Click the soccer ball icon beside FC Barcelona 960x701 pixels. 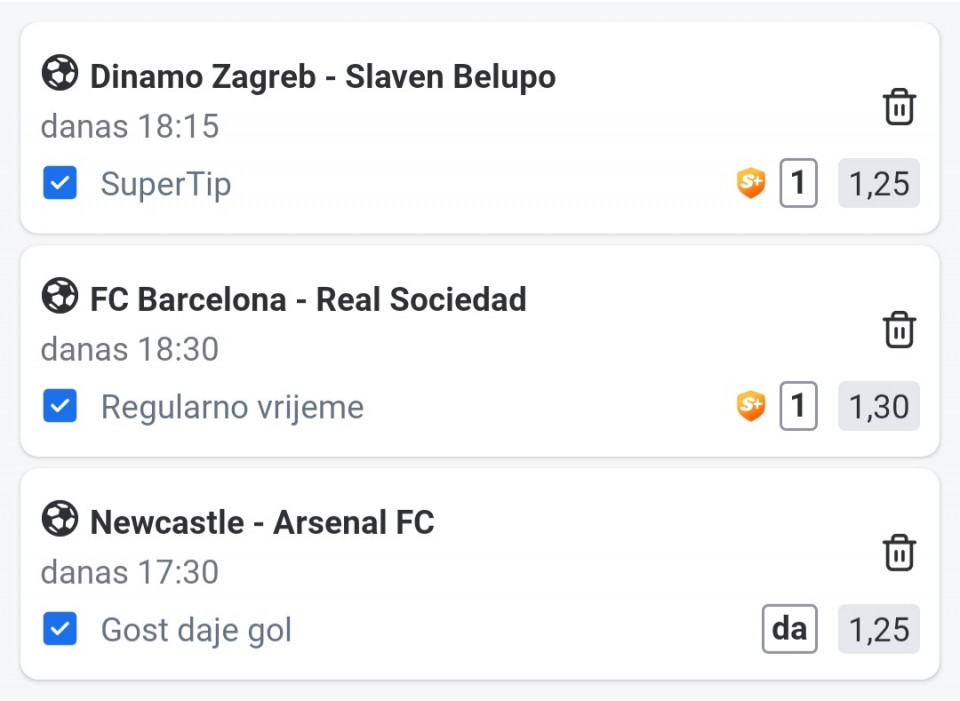[60, 296]
